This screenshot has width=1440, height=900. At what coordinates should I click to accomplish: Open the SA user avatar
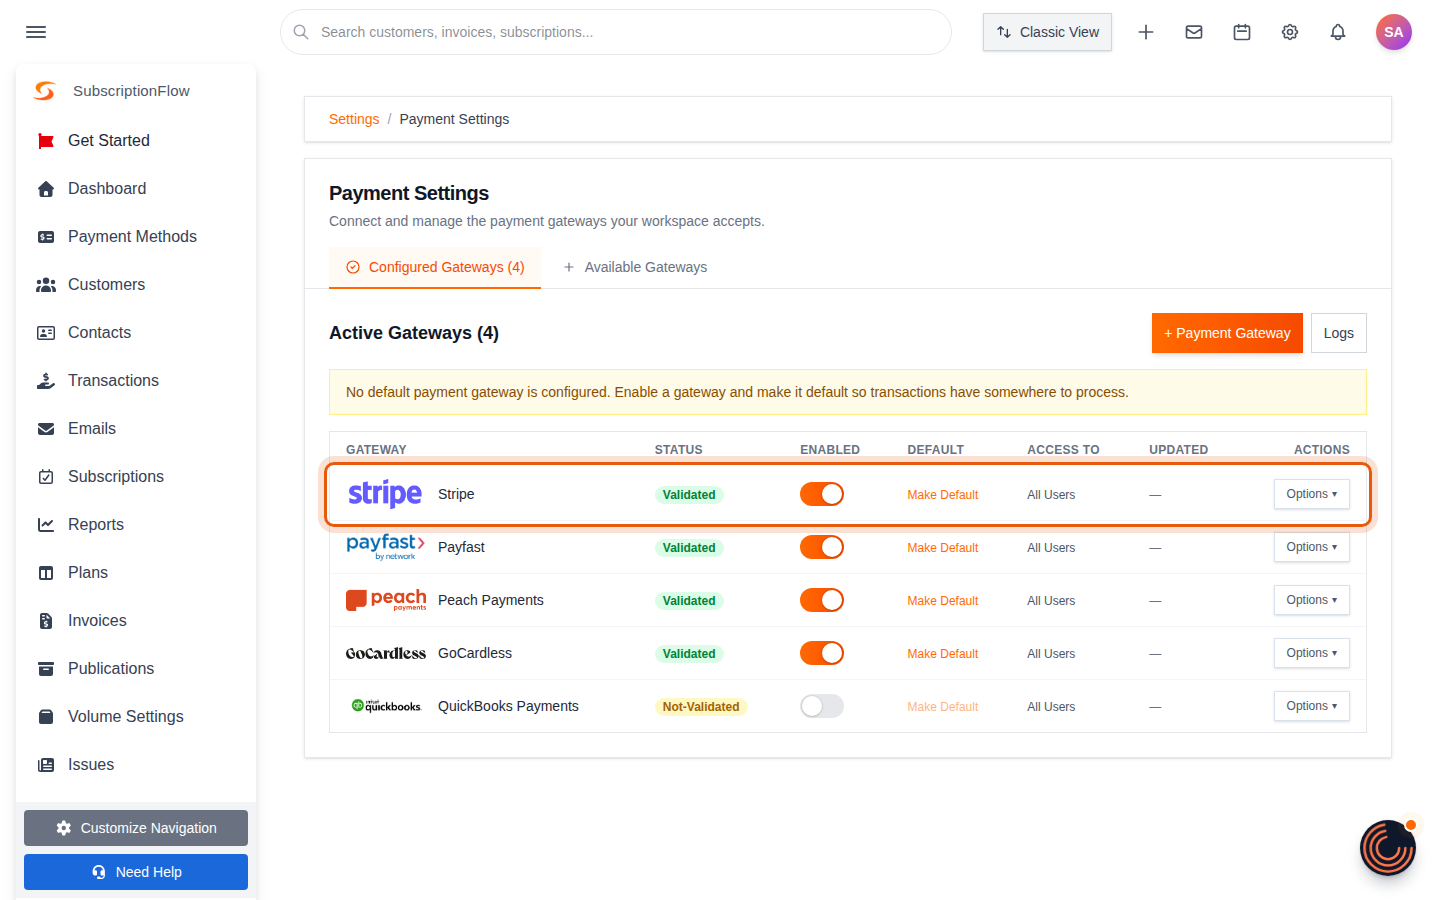(1394, 32)
